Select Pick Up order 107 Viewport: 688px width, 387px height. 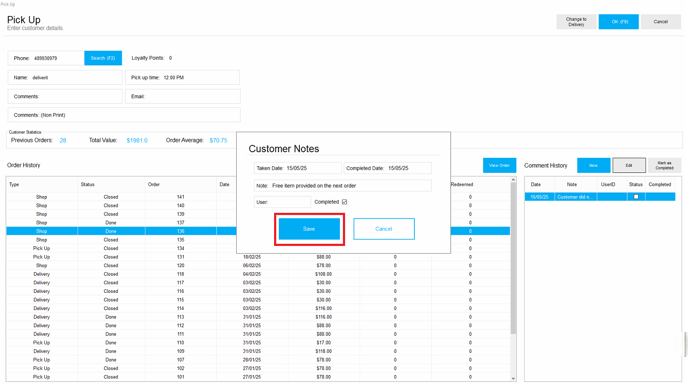pyautogui.click(x=258, y=360)
